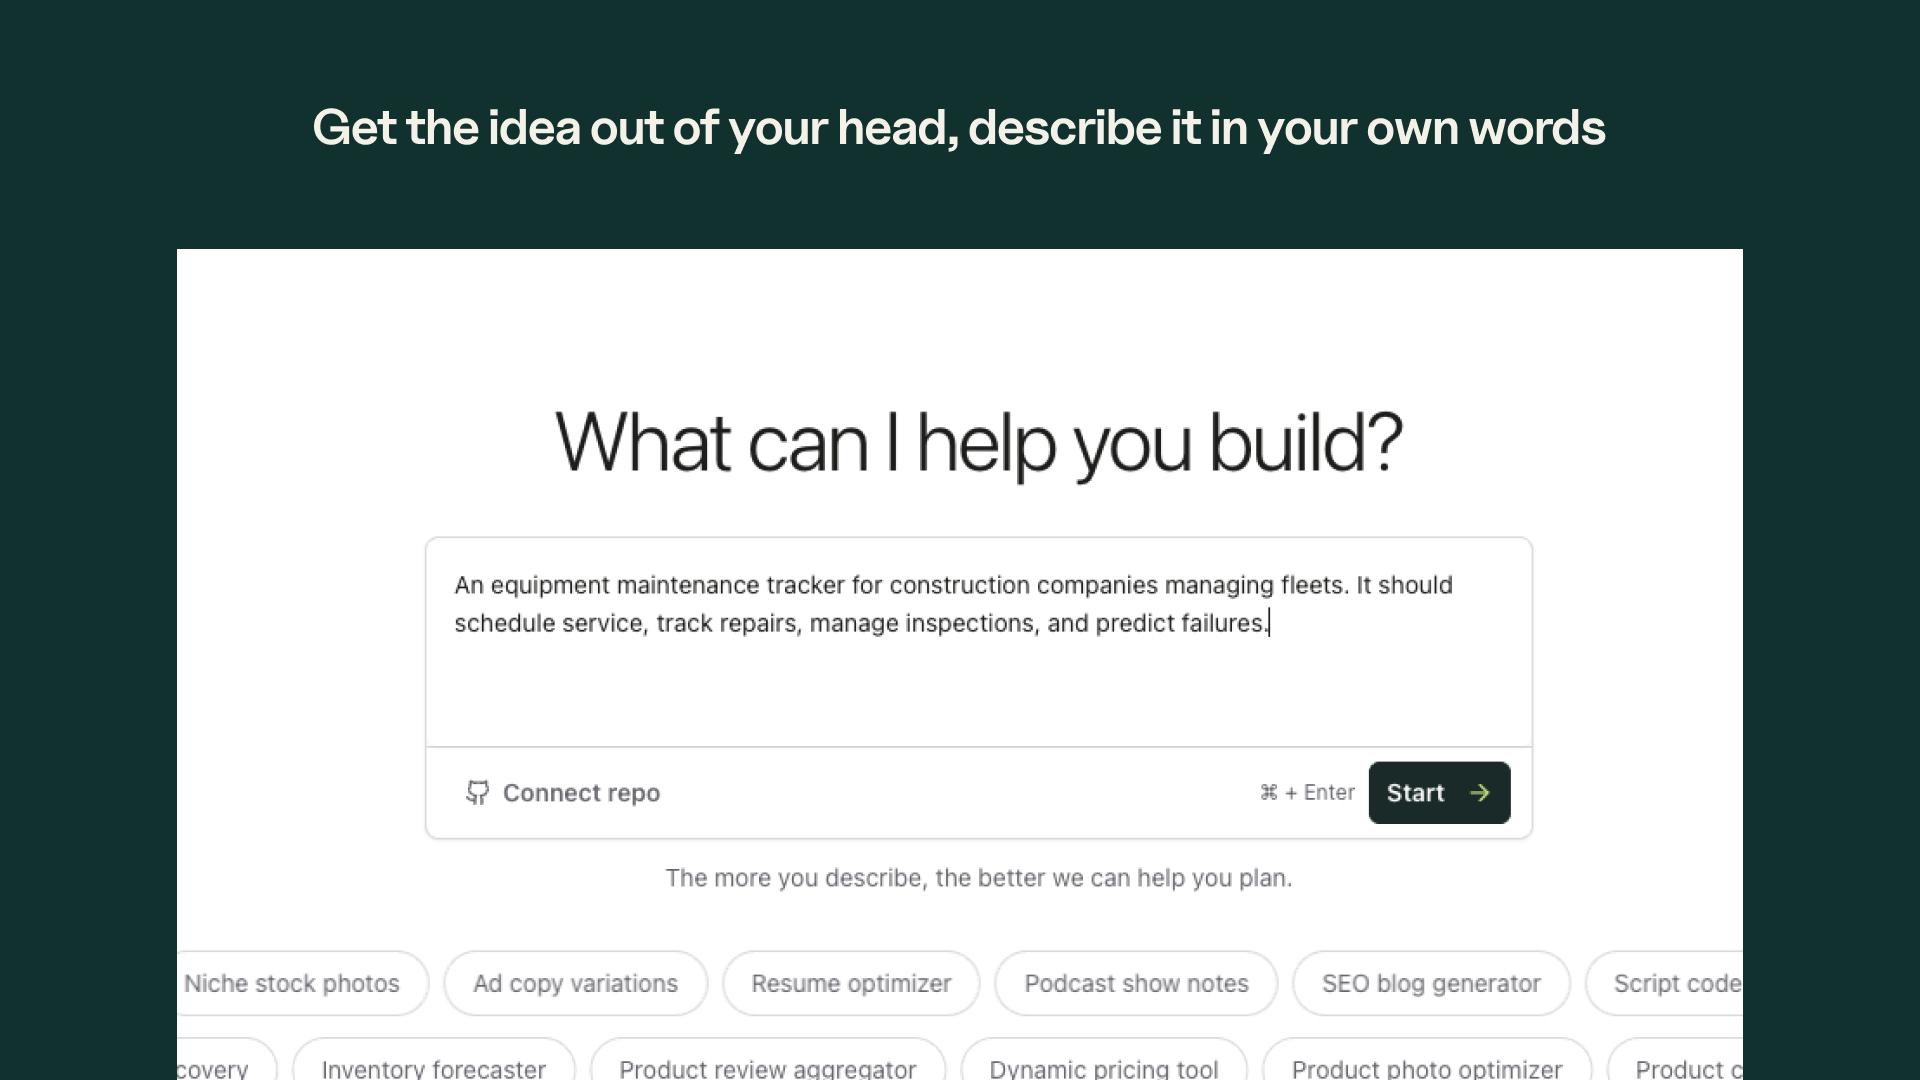Image resolution: width=1920 pixels, height=1080 pixels.
Task: Select the Niche stock photos suggestion
Action: [293, 983]
